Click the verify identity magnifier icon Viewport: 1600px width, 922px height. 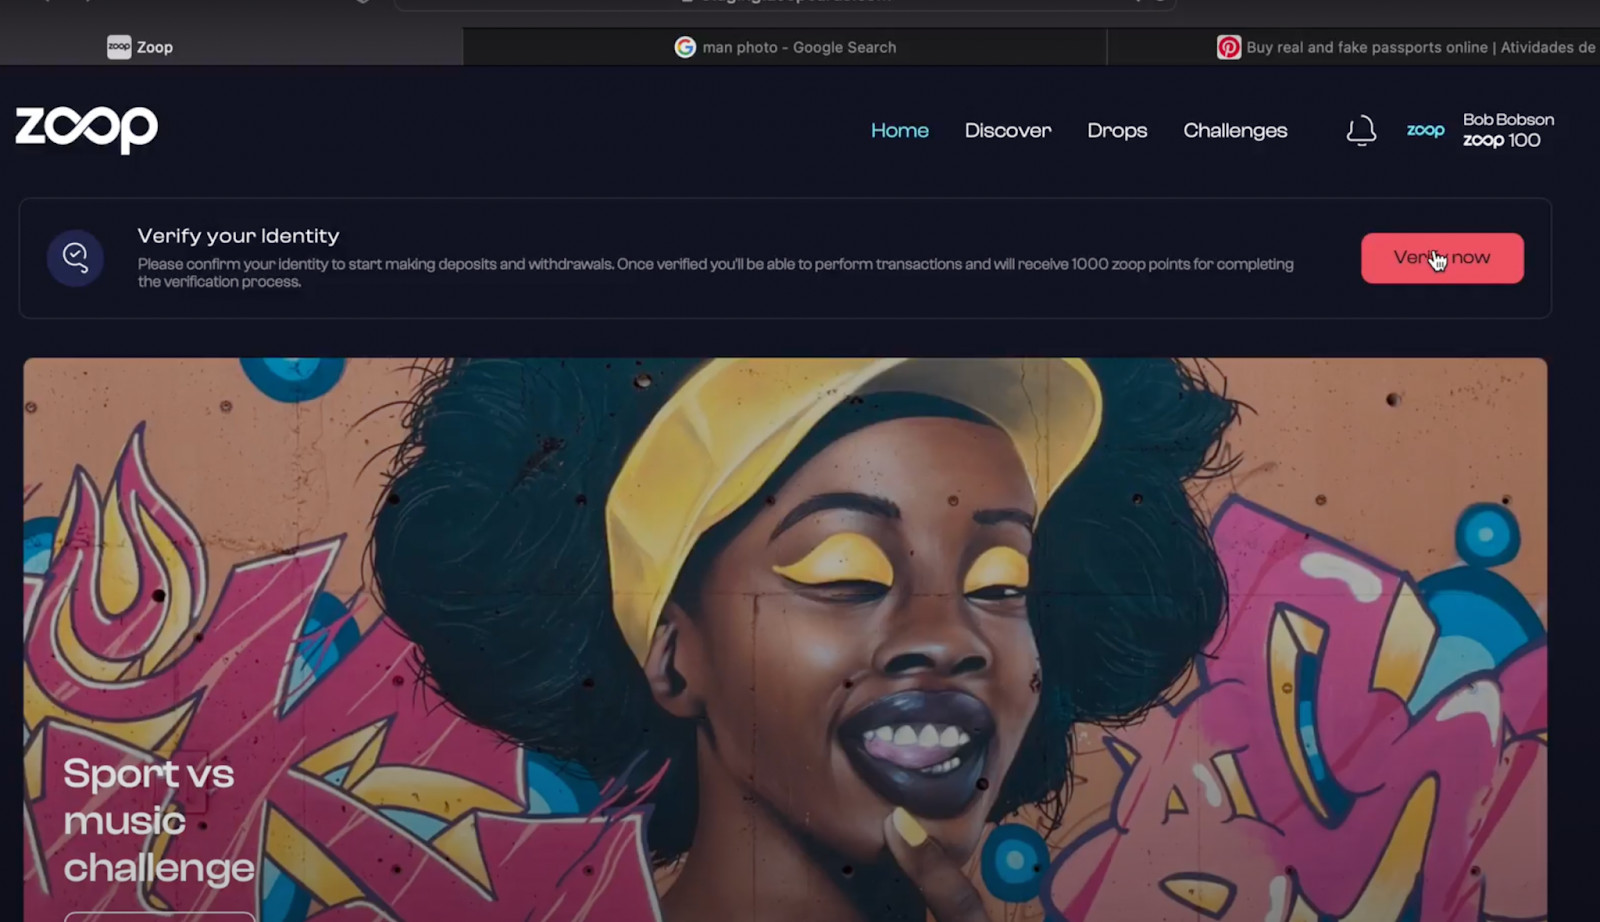point(75,258)
